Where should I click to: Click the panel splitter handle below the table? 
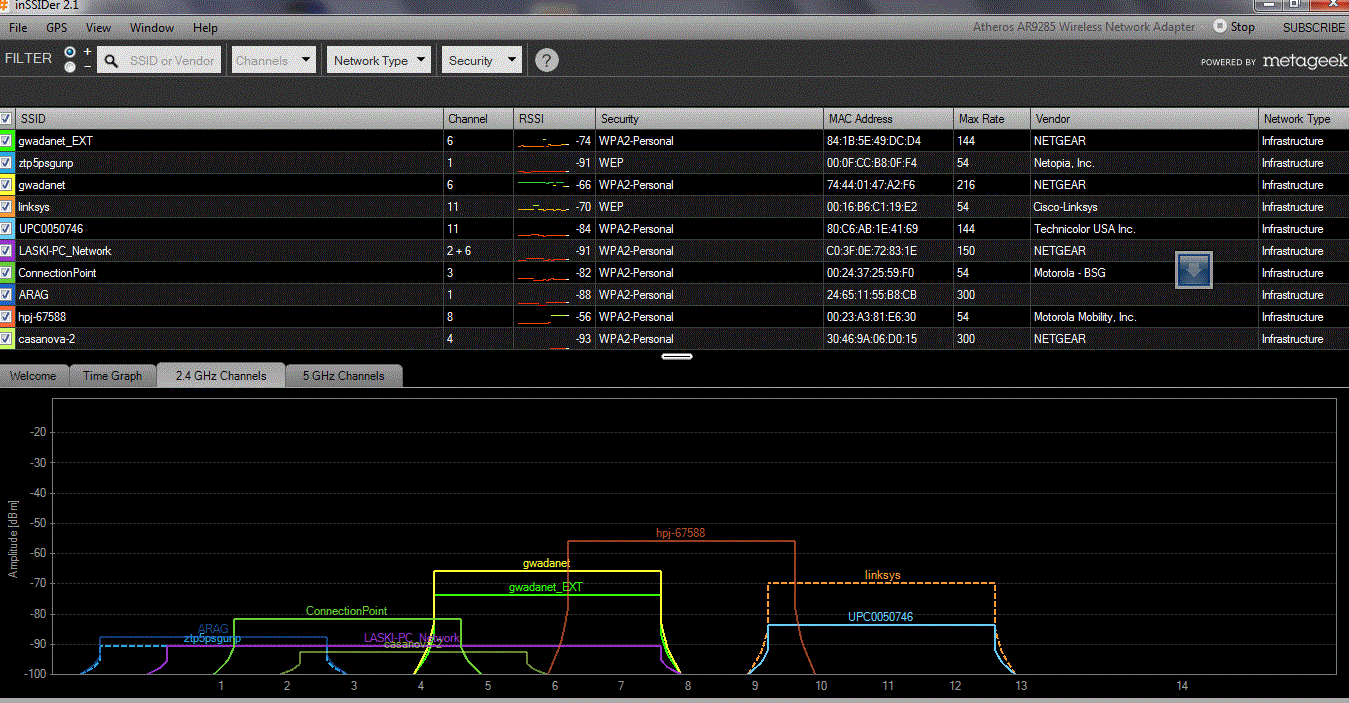coord(677,355)
